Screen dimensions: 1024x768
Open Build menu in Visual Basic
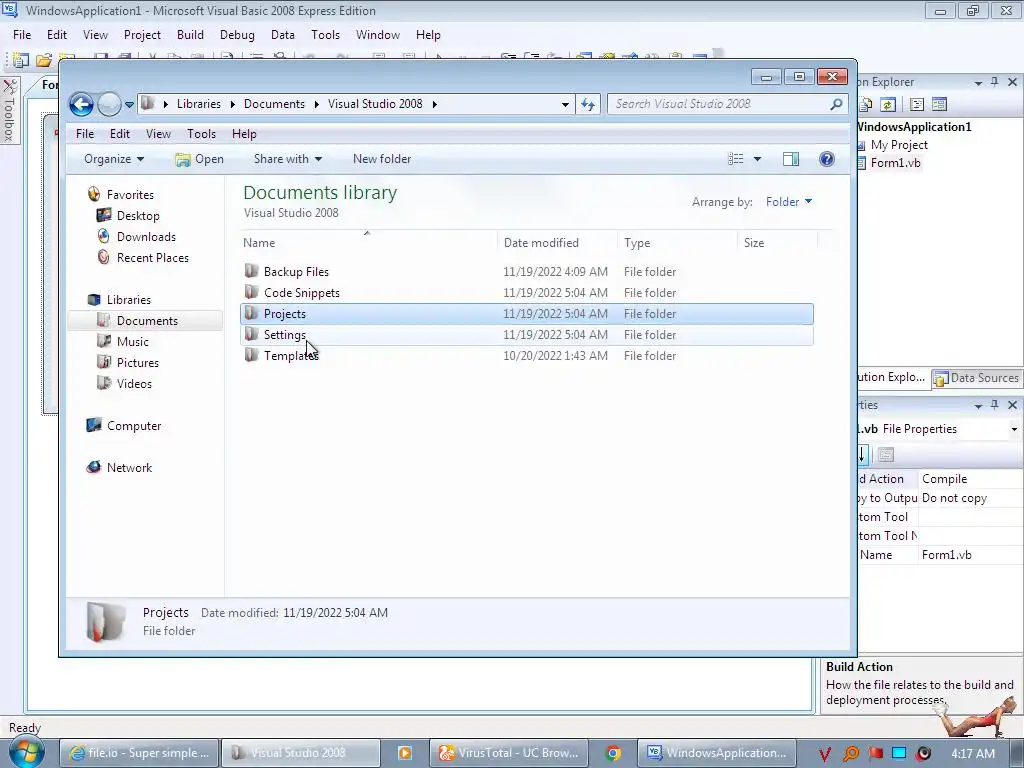(190, 35)
